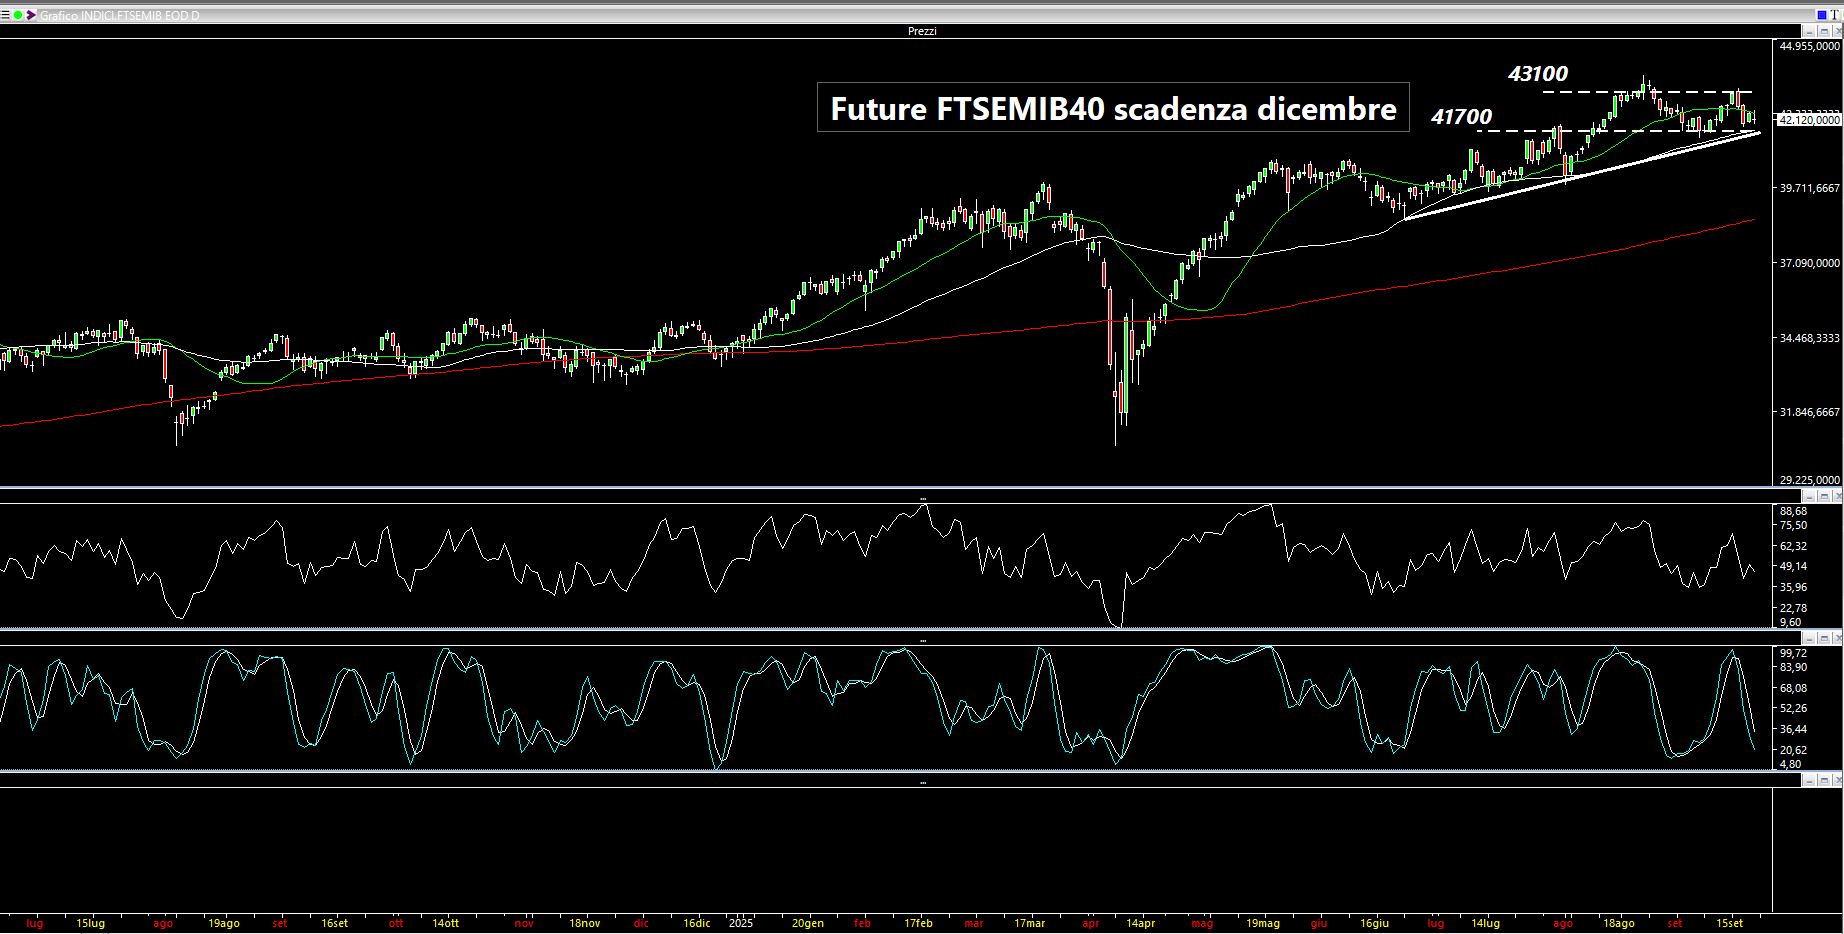The width and height of the screenshot is (1844, 934).
Task: Click price axis value 34.468,3333
Action: (x=1810, y=338)
